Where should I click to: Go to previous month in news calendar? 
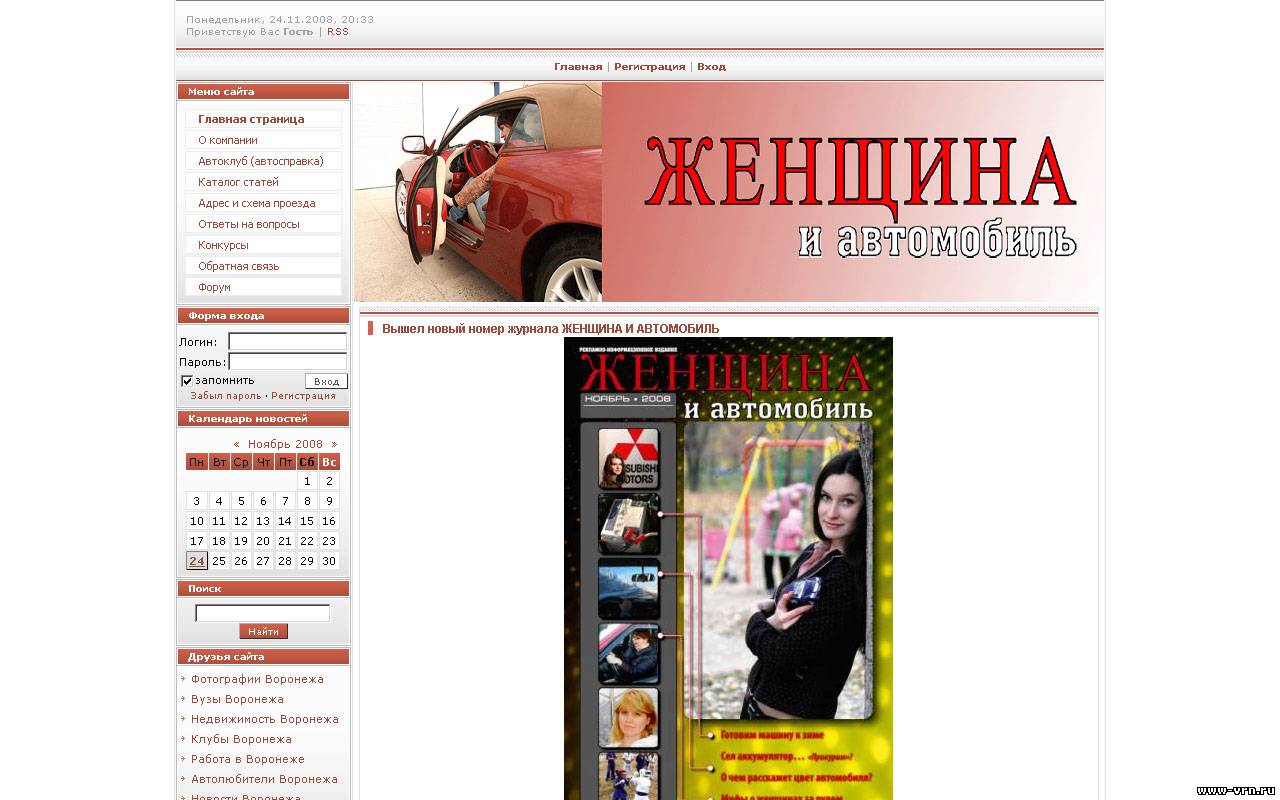[x=237, y=444]
